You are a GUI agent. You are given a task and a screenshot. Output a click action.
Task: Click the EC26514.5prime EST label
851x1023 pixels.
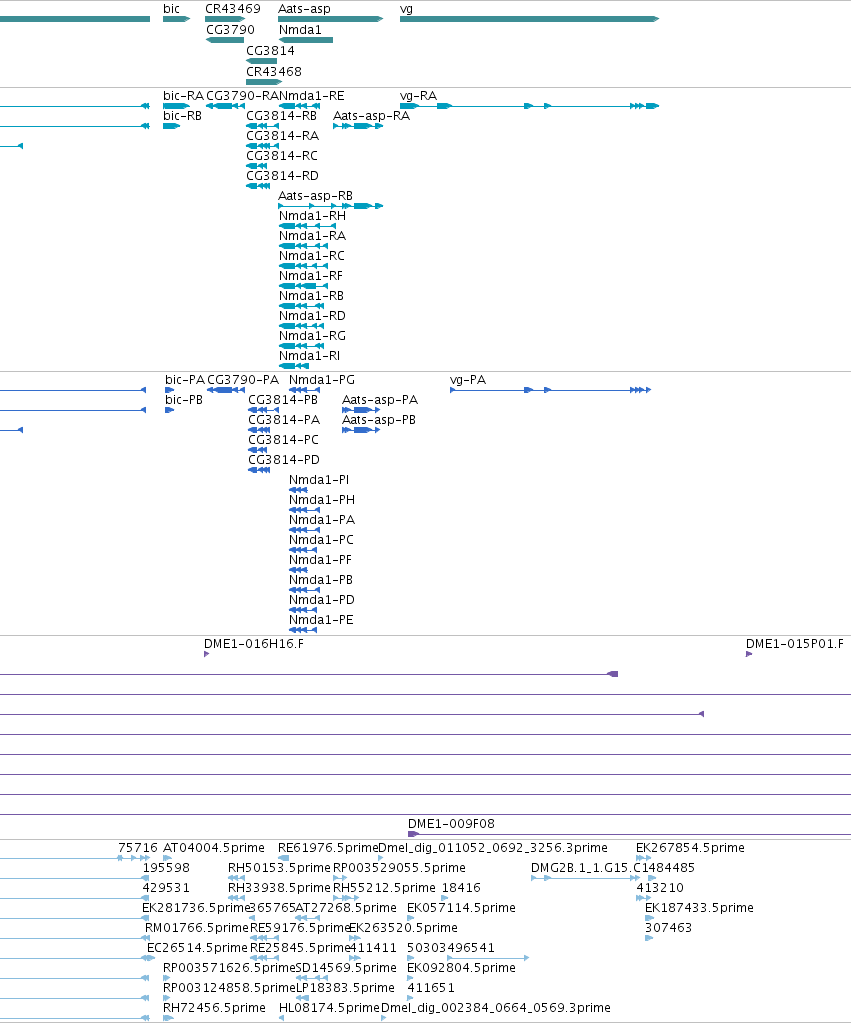click(197, 948)
